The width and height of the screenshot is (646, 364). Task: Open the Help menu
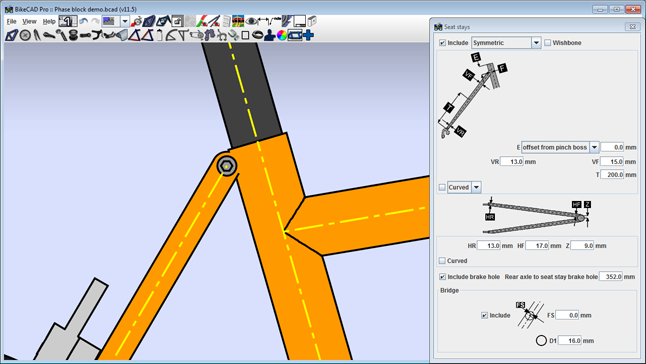pos(49,21)
